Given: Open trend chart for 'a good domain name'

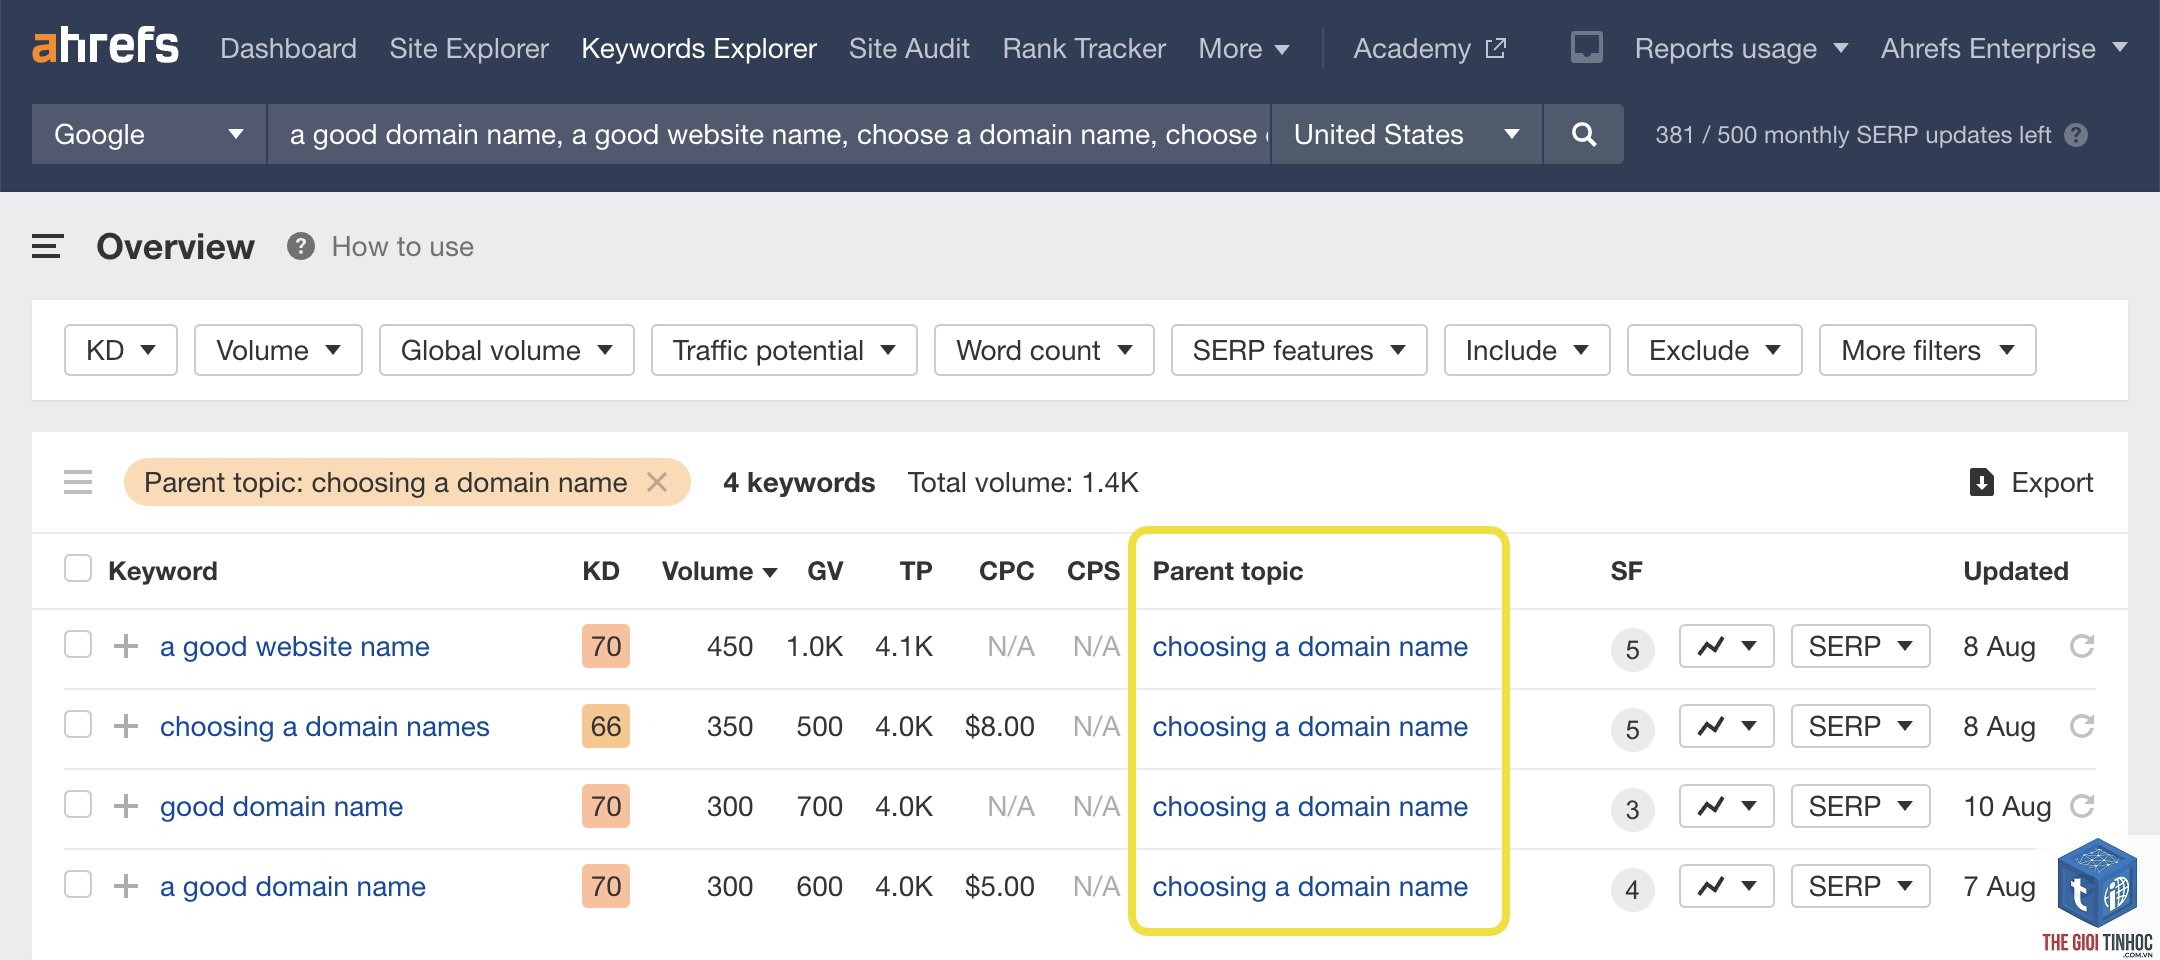Looking at the screenshot, I should pyautogui.click(x=1726, y=886).
